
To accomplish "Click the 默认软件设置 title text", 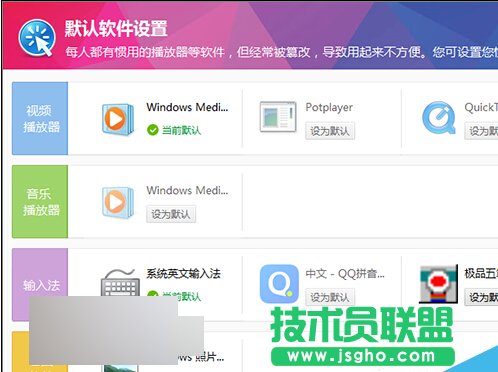I will point(116,28).
